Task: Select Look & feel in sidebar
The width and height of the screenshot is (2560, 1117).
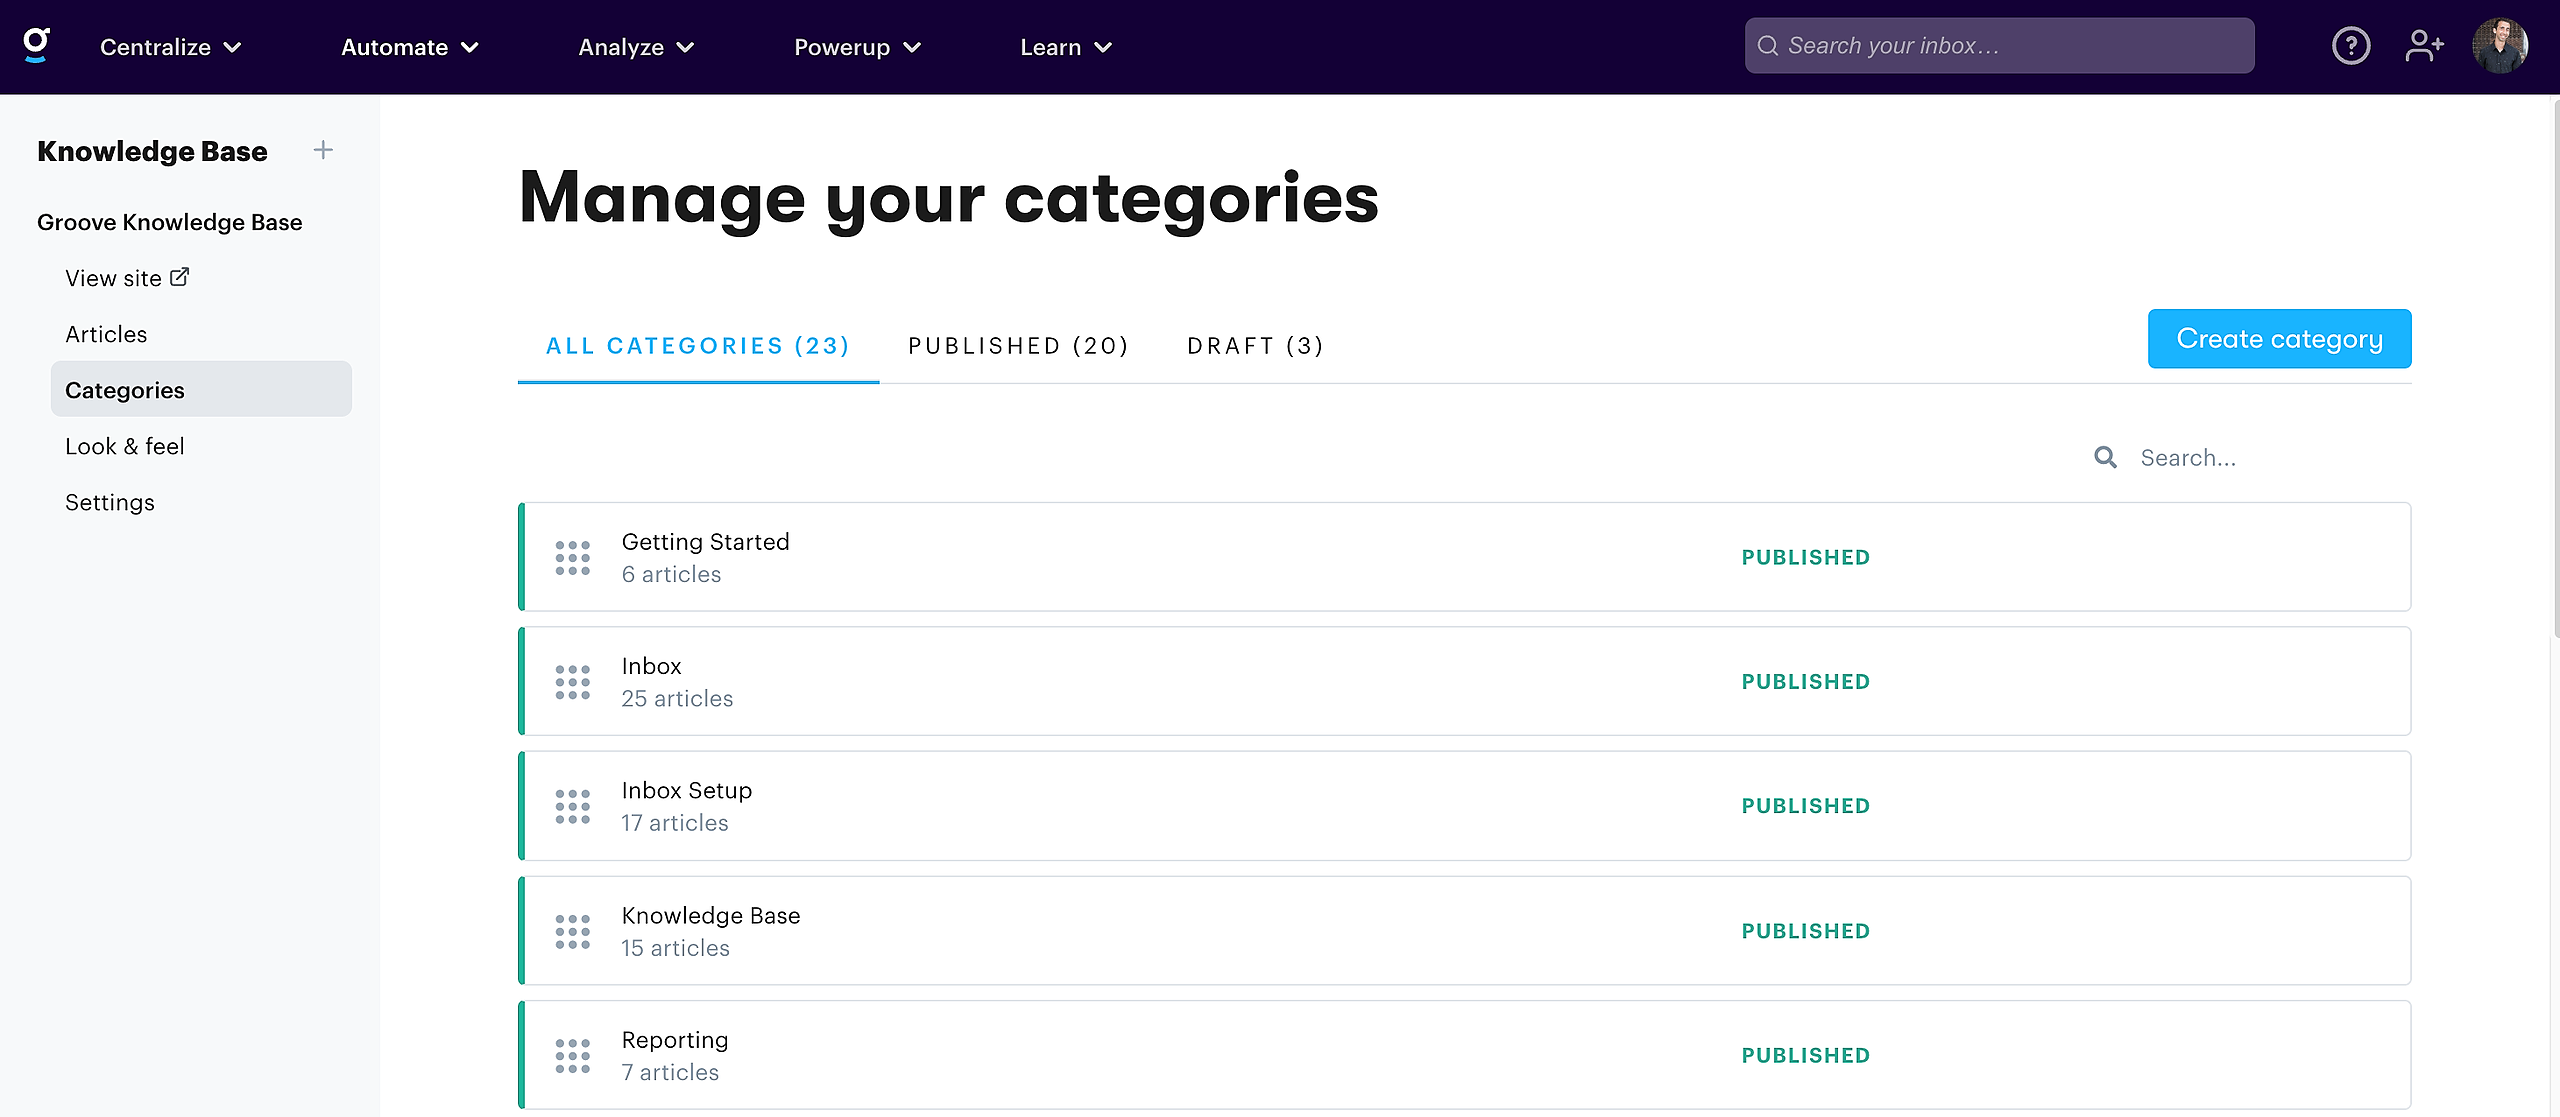Action: click(x=125, y=446)
